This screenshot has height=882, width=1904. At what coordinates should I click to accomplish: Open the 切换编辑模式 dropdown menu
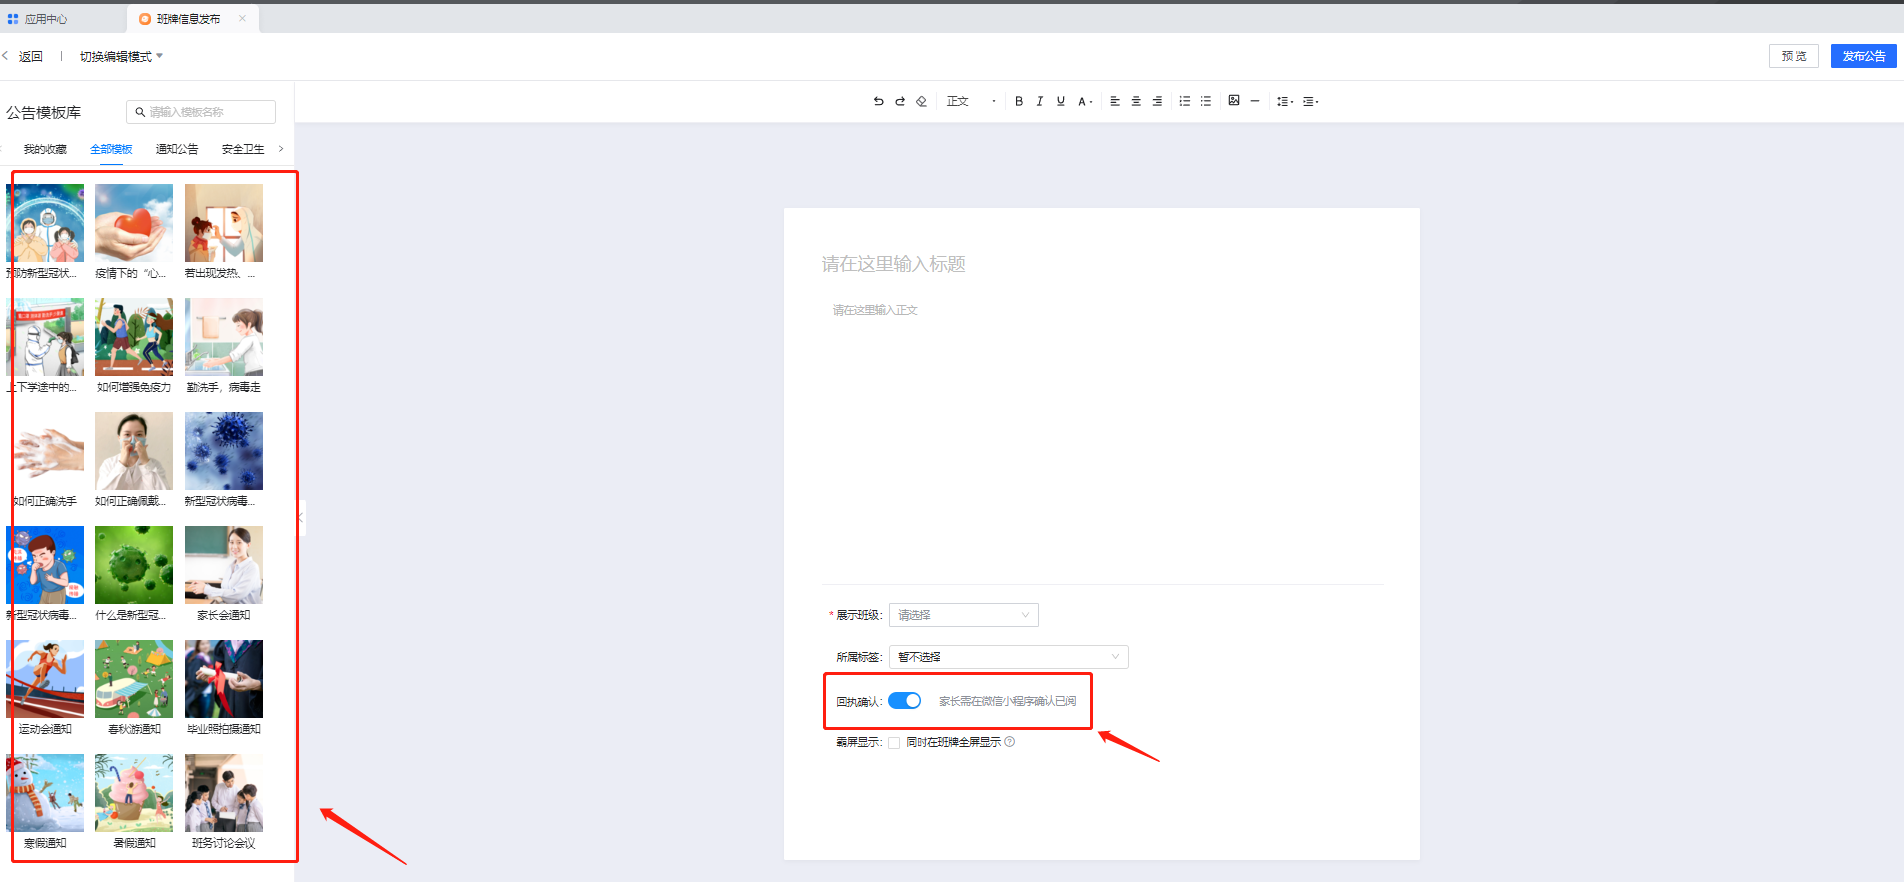tap(121, 57)
